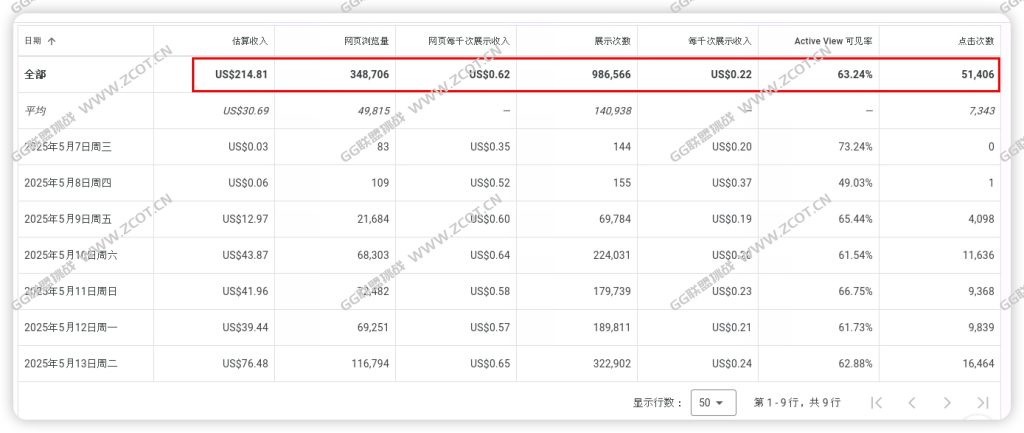This screenshot has height=433, width=1024.
Task: Select the 平均 row label
Action: coord(34,111)
